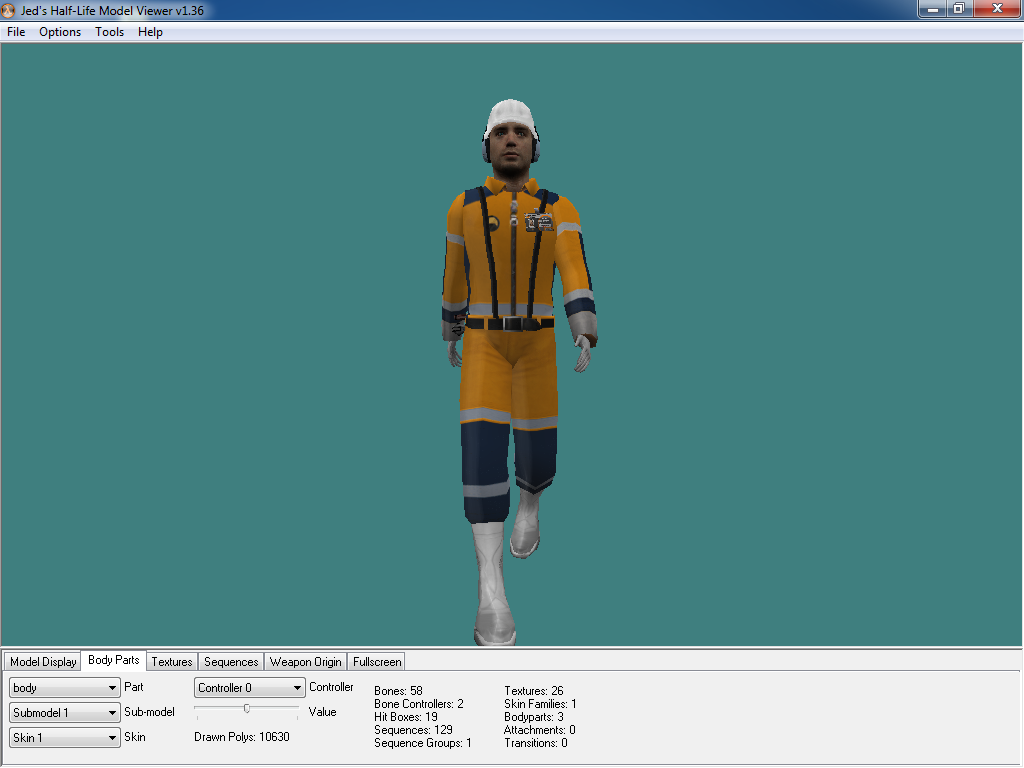
Task: Click the 'Sequences: 129' statistic
Action: pos(413,730)
